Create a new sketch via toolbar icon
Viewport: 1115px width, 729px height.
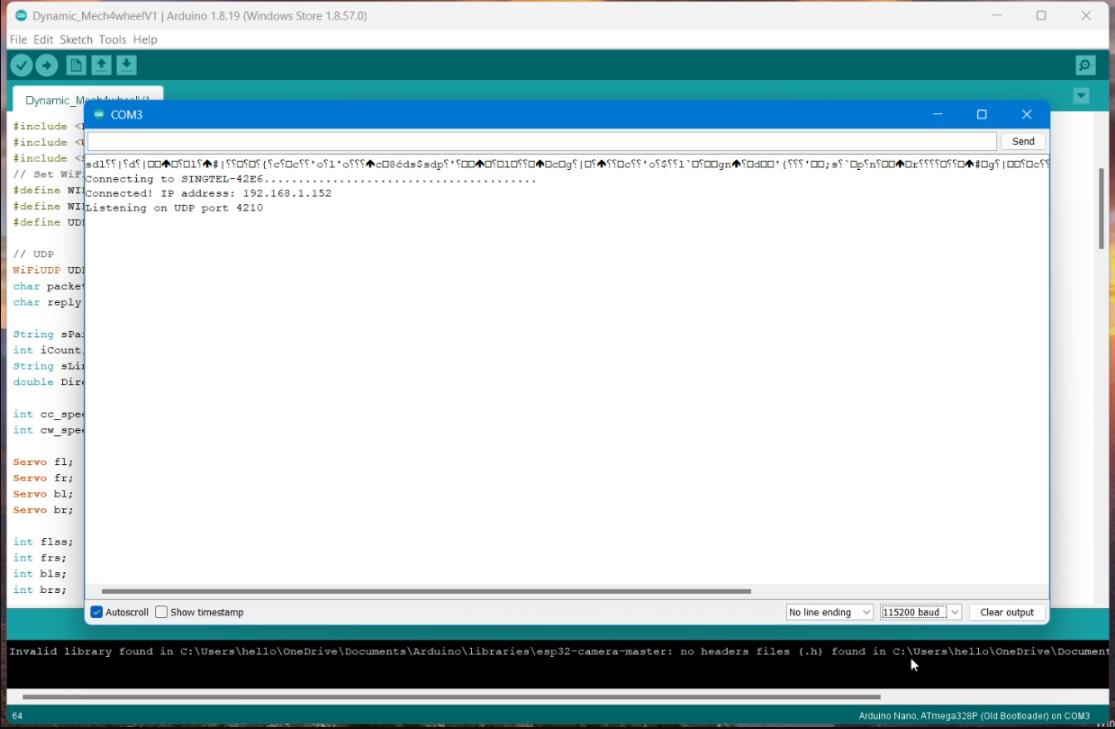point(76,65)
